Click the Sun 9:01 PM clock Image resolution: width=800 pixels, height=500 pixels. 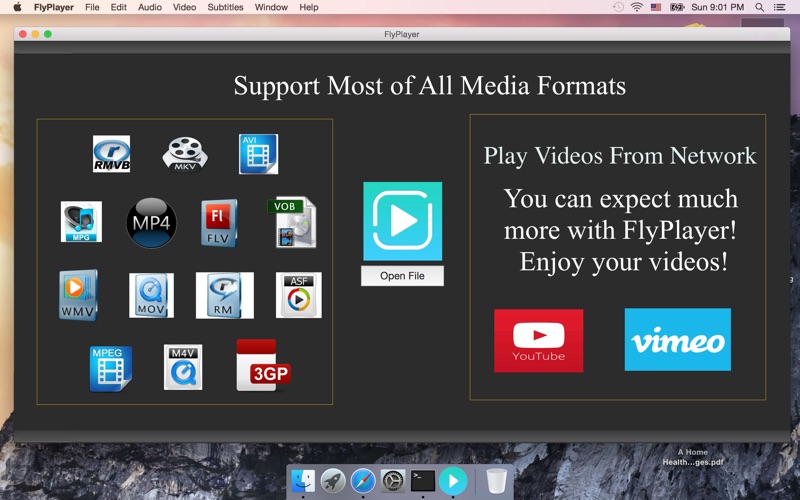pyautogui.click(x=717, y=7)
